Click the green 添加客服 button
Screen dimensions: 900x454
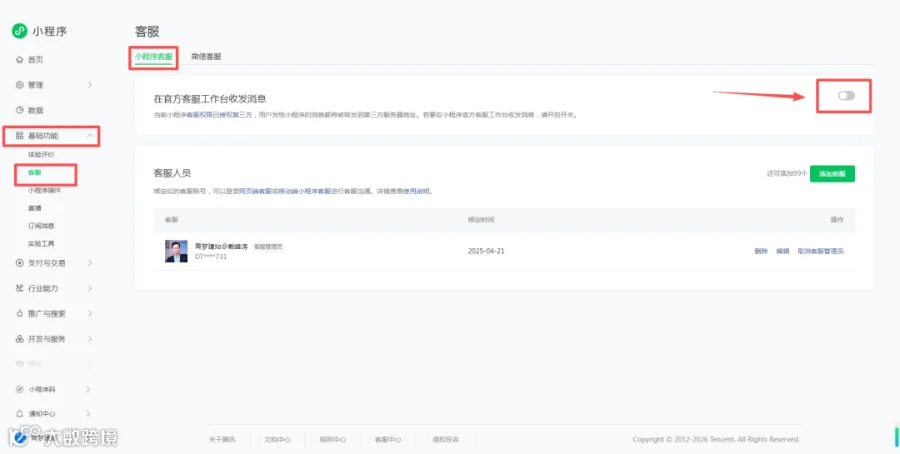(x=832, y=173)
